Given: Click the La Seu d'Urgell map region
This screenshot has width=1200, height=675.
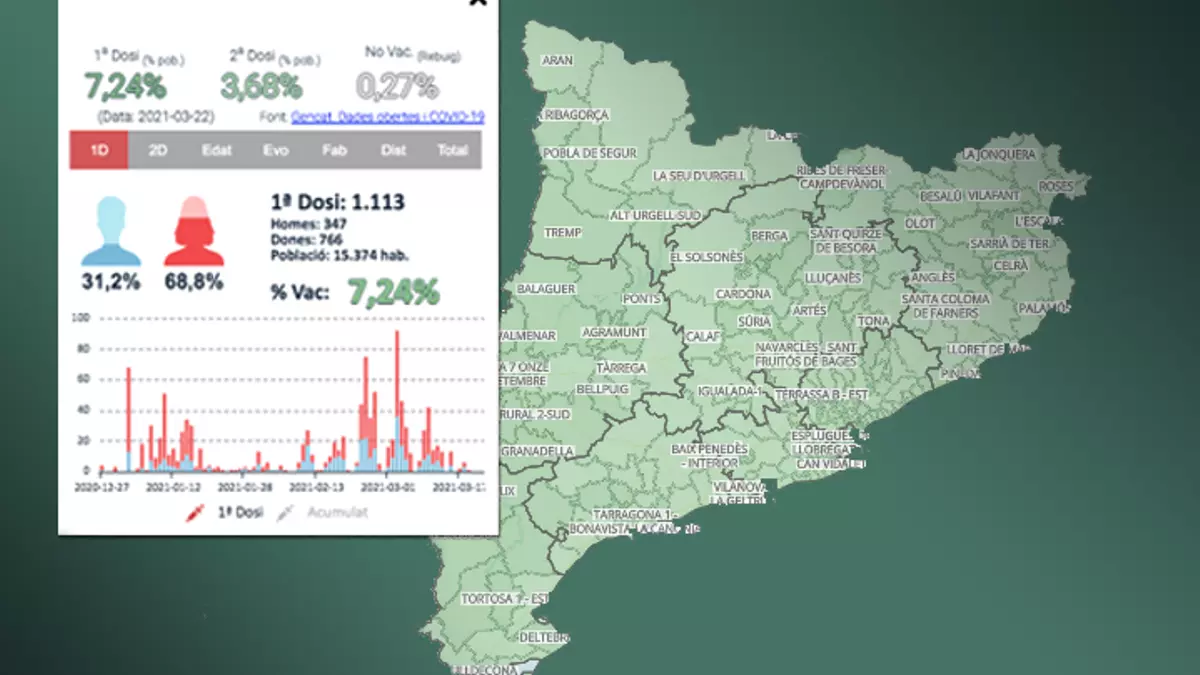Looking at the screenshot, I should [699, 175].
